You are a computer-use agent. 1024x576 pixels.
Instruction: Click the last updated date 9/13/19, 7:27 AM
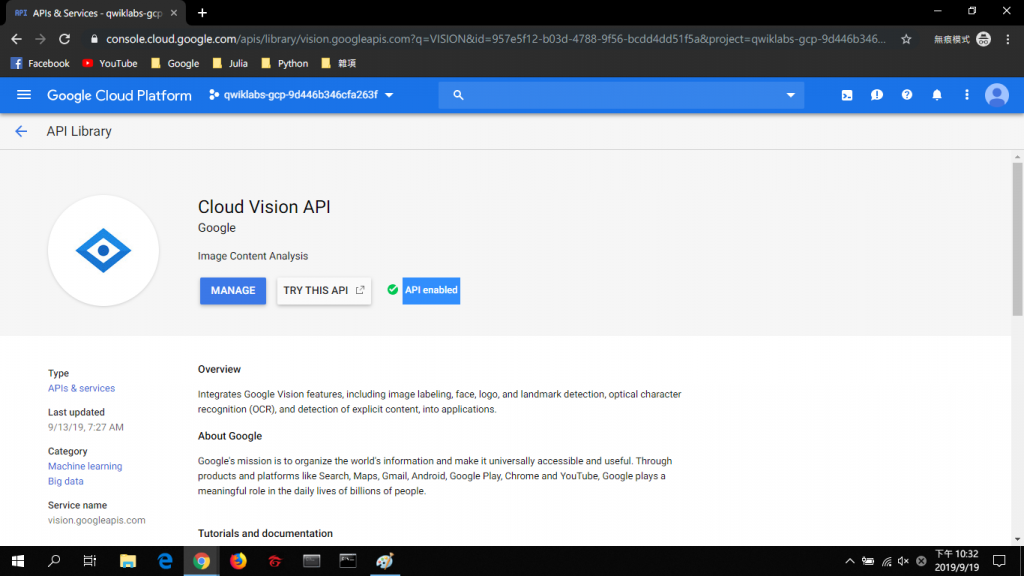point(86,427)
